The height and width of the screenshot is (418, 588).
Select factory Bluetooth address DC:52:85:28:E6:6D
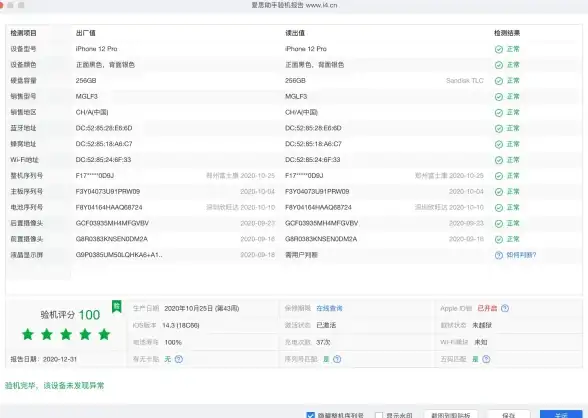point(104,128)
